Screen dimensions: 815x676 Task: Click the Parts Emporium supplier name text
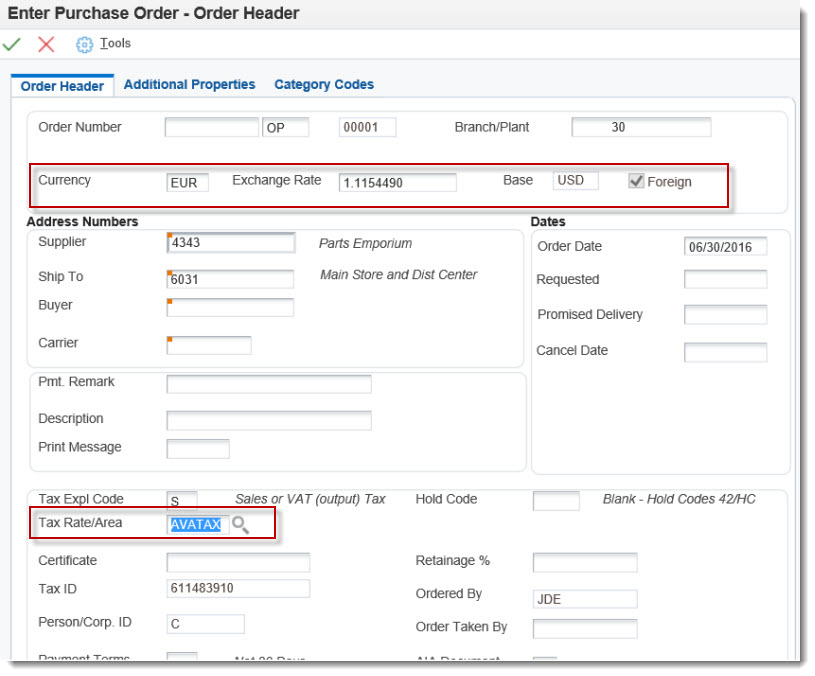(365, 244)
